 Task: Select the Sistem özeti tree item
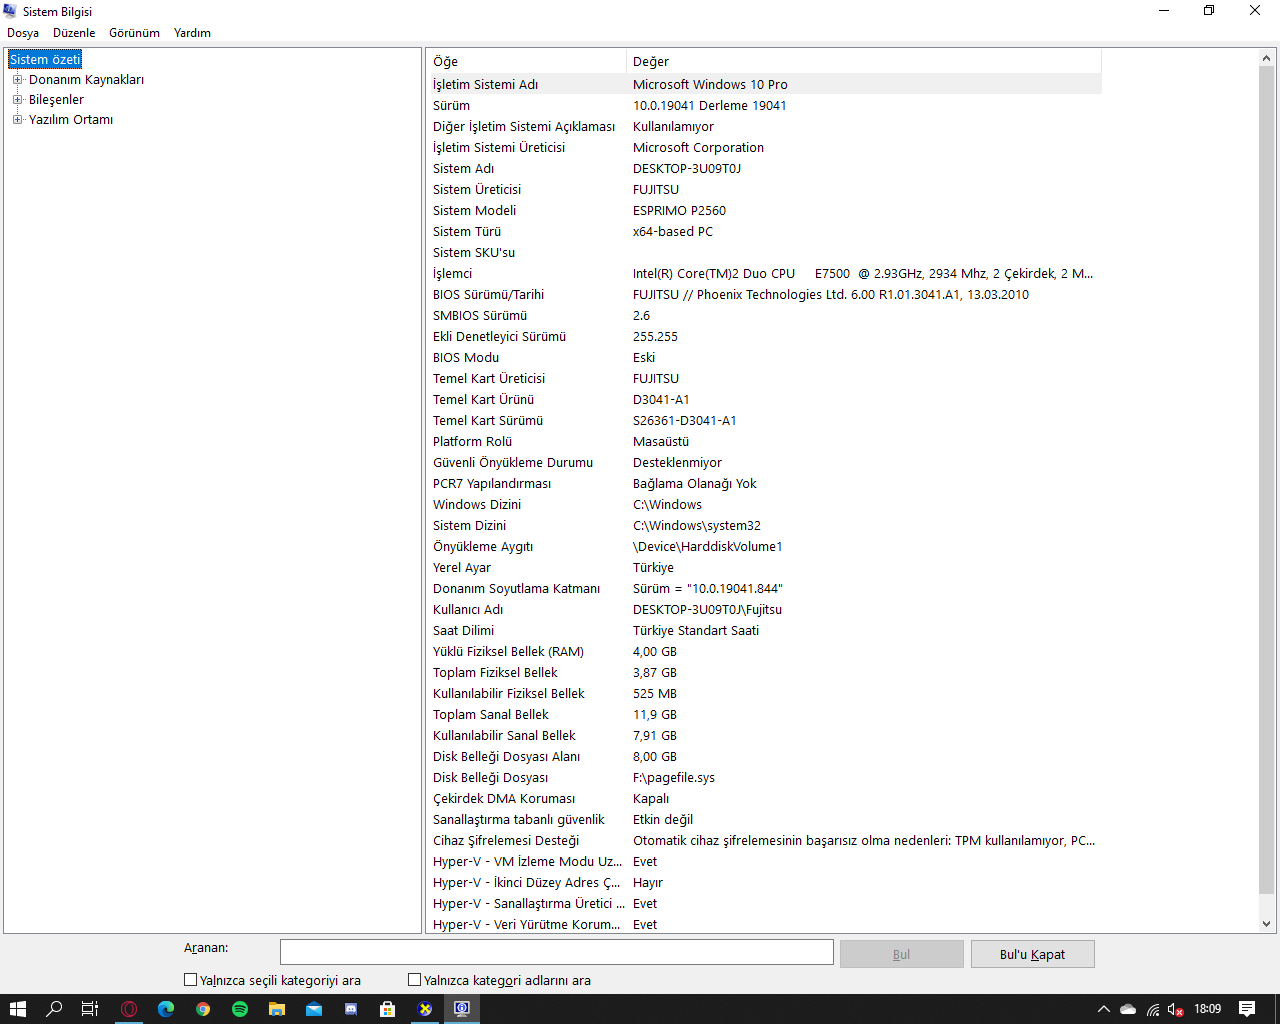pyautogui.click(x=45, y=59)
